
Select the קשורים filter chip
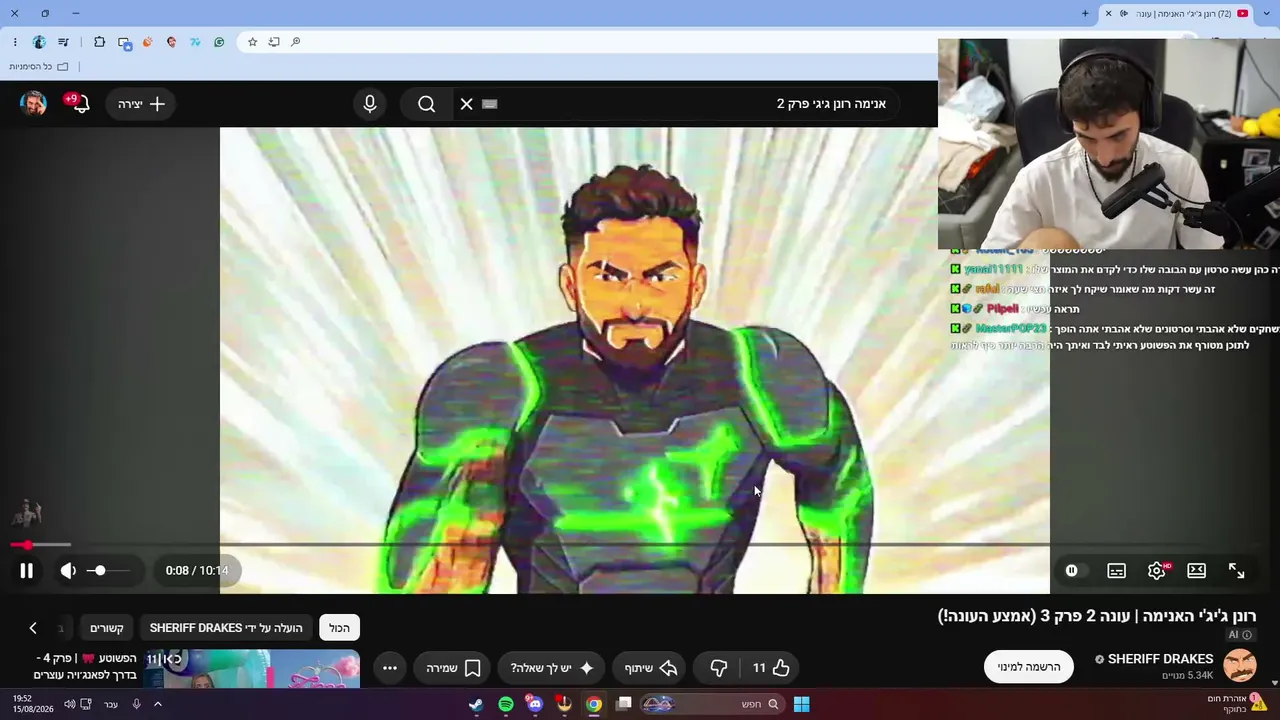(107, 628)
